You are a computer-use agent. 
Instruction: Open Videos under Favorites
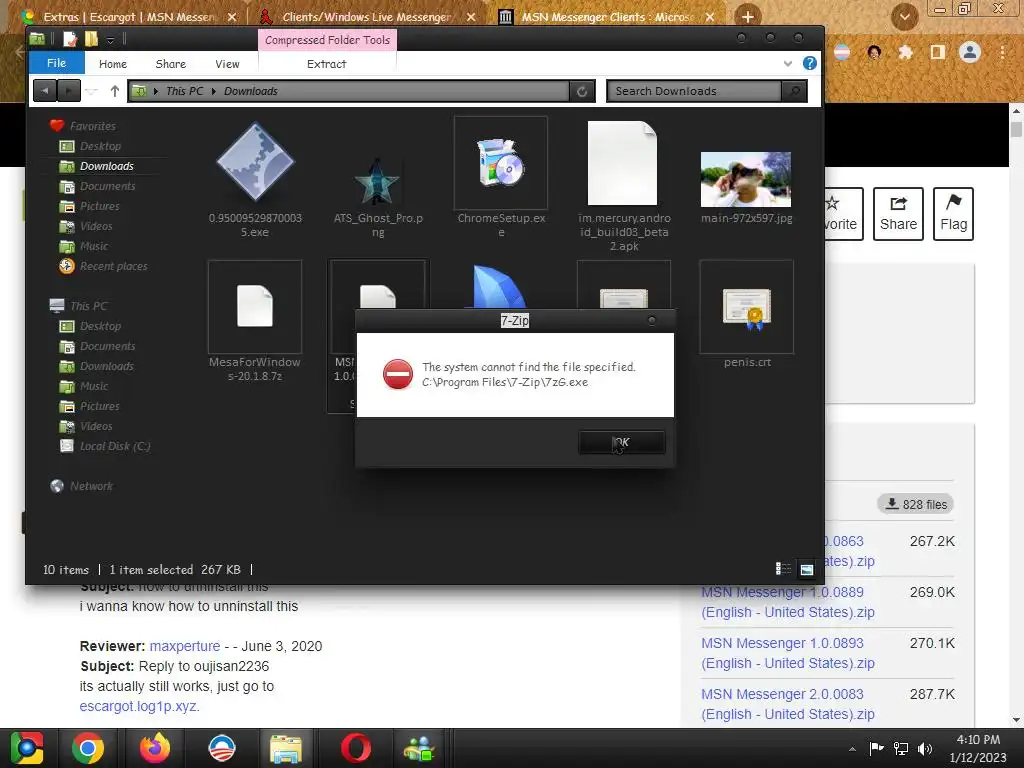point(96,227)
